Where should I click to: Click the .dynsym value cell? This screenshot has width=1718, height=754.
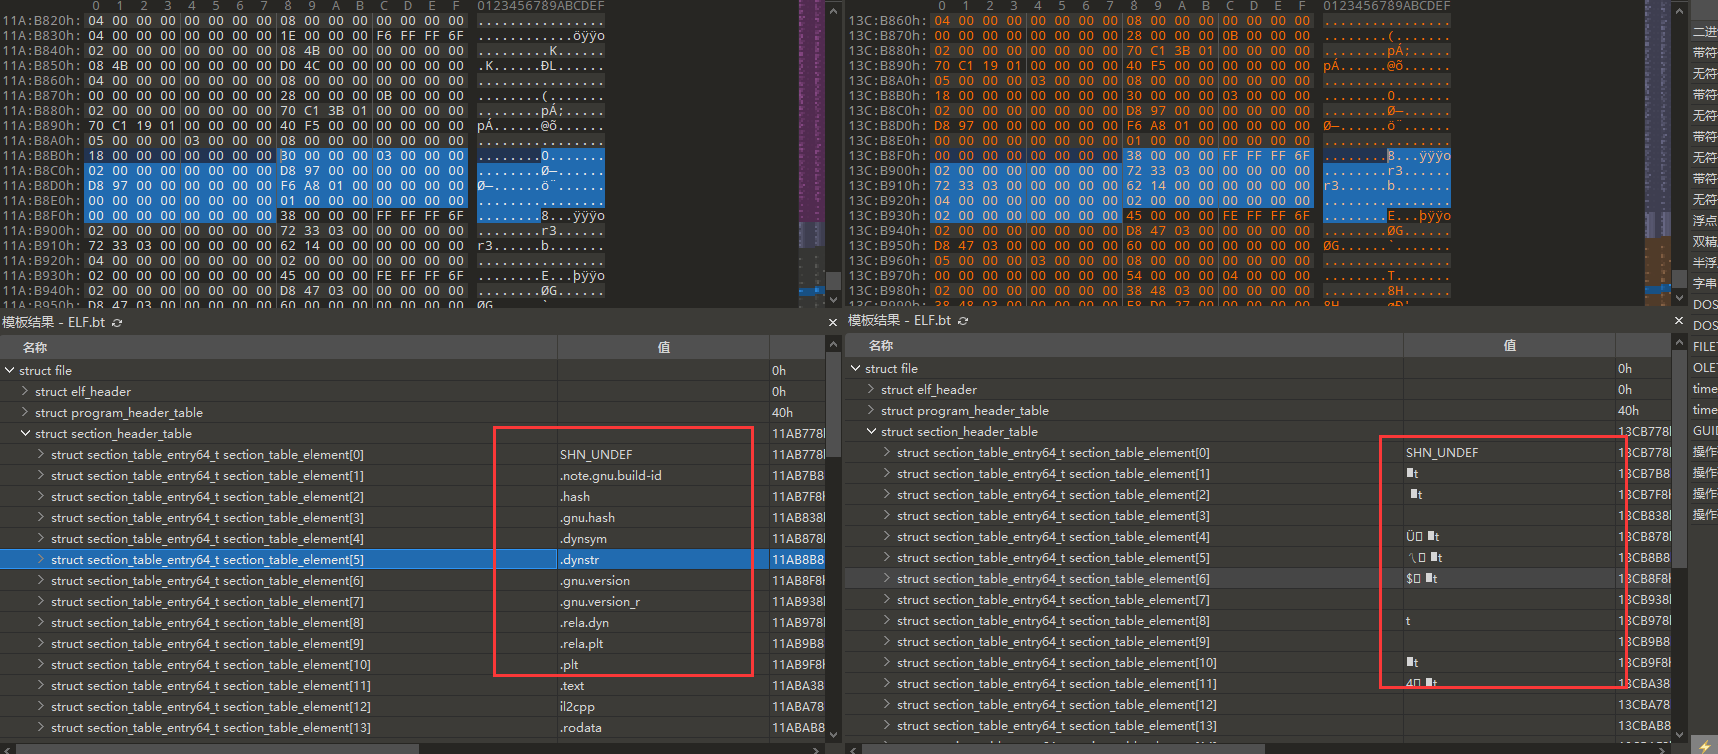(663, 539)
